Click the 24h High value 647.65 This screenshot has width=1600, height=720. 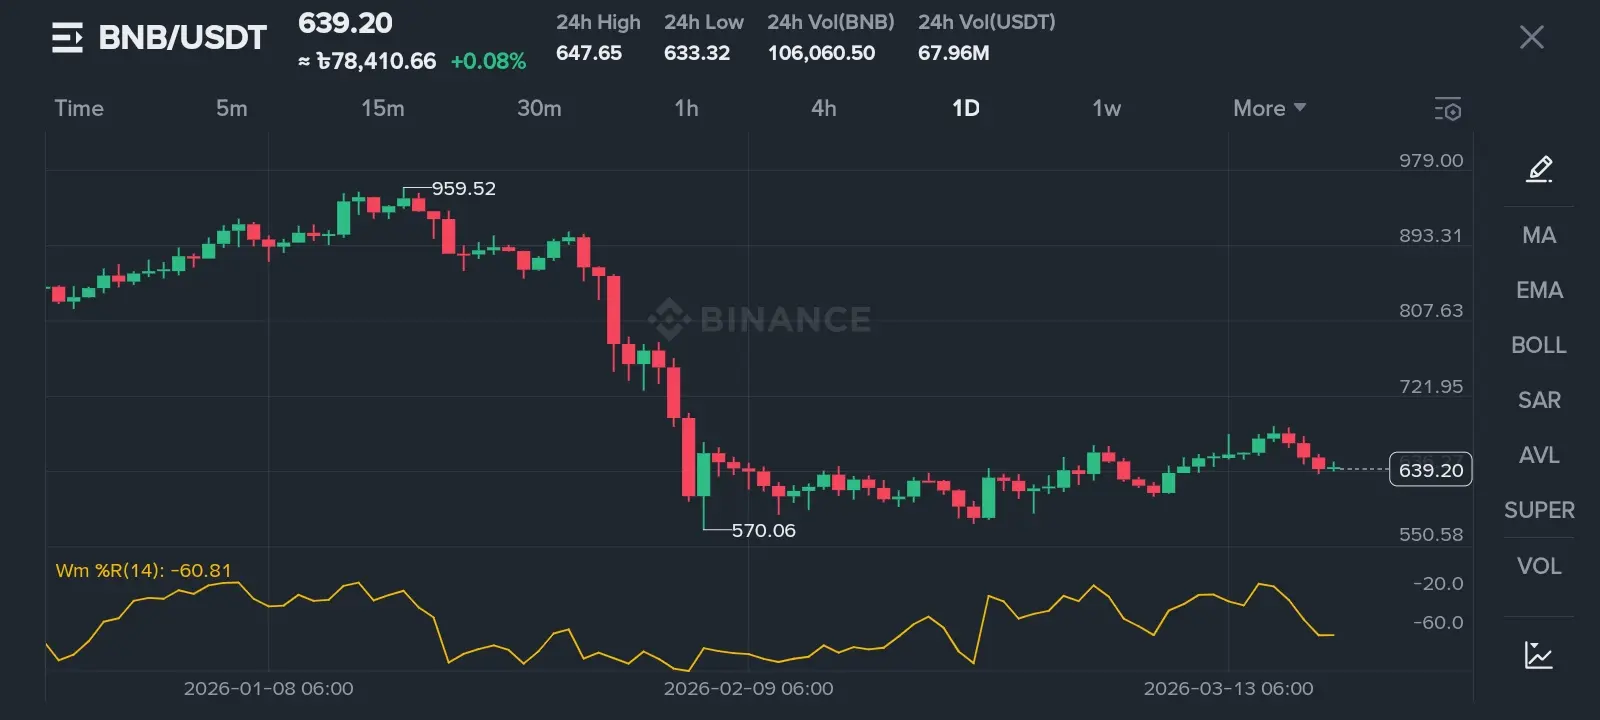pos(589,53)
